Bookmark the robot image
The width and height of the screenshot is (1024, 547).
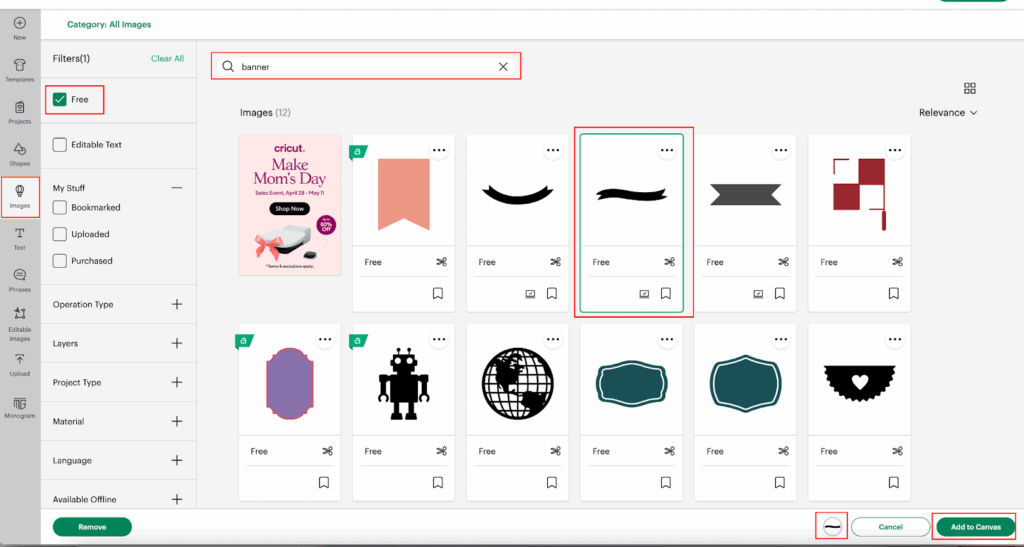coord(438,482)
